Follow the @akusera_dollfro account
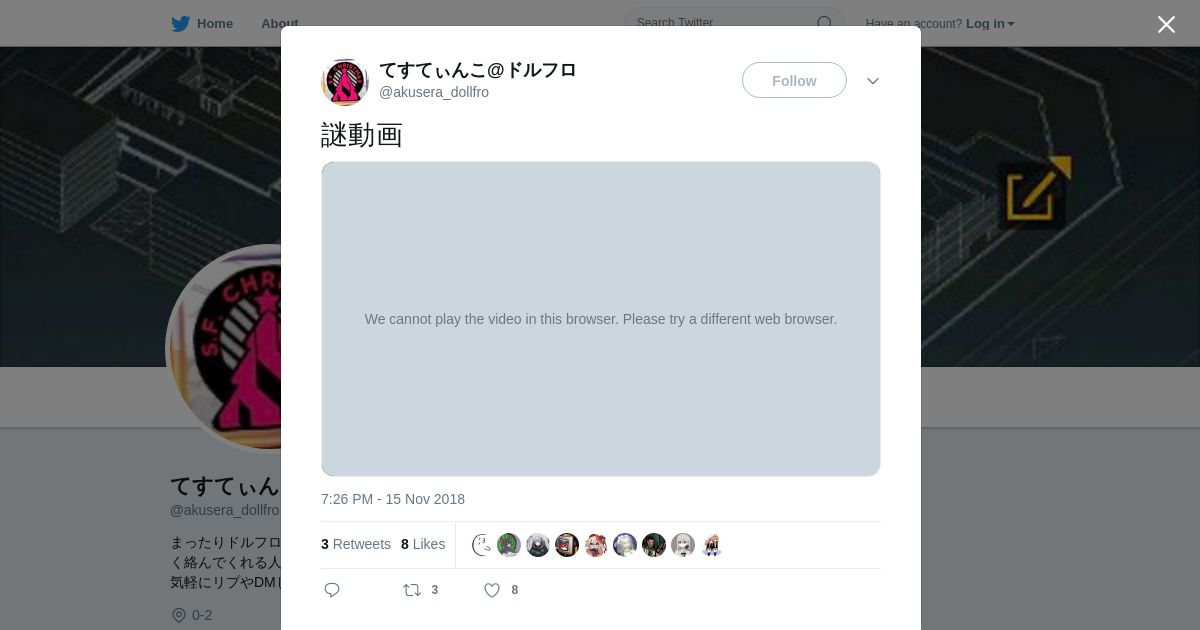The image size is (1200, 630). [x=794, y=80]
